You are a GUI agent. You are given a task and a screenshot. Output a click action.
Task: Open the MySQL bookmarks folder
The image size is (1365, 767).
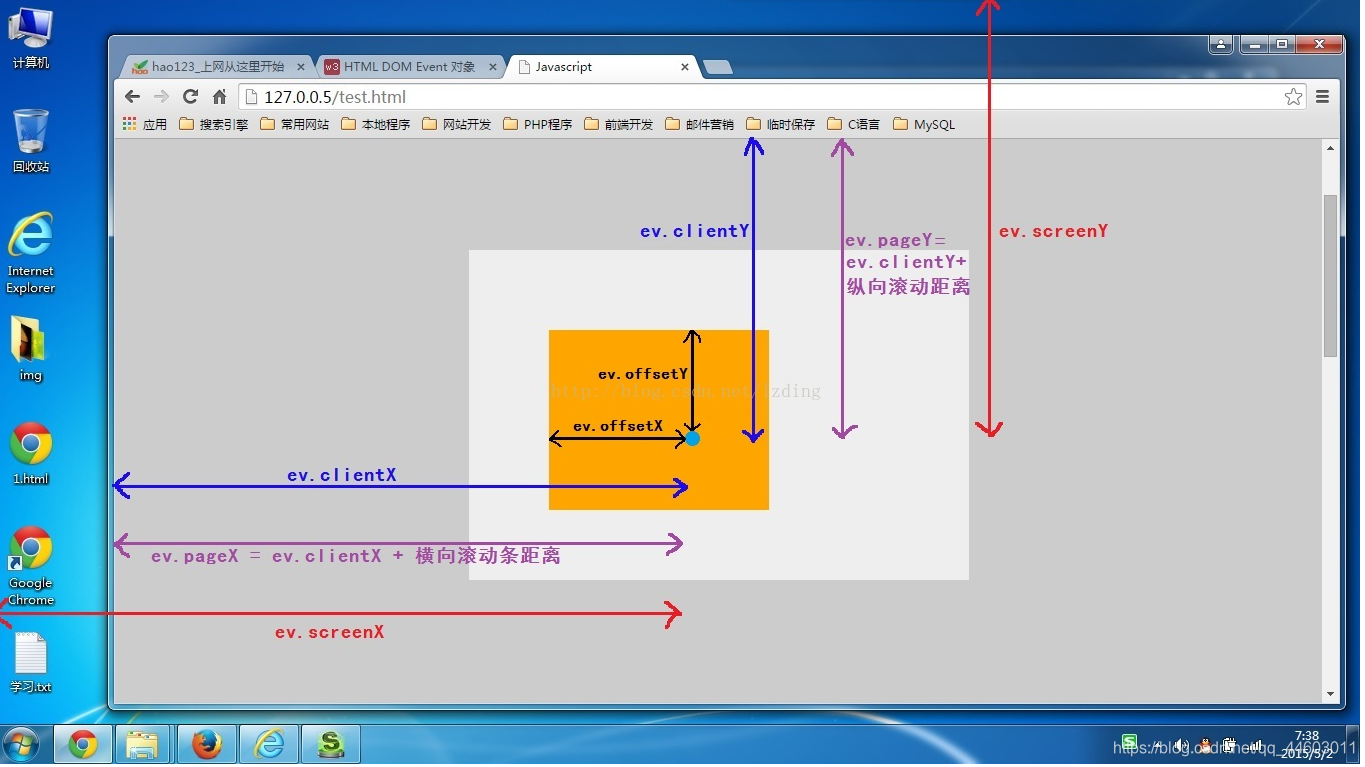click(923, 123)
